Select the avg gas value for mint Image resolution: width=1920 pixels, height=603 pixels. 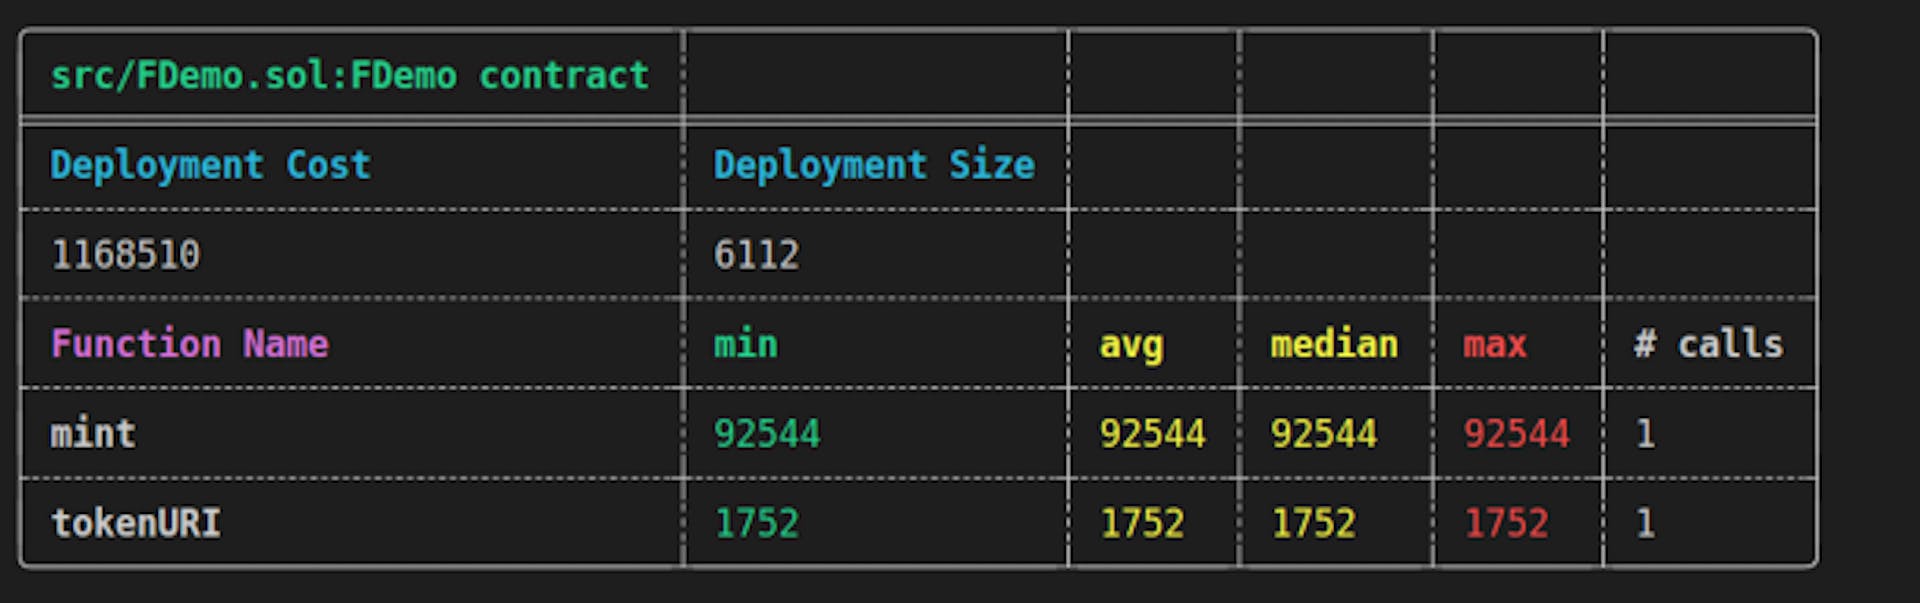tap(1152, 434)
